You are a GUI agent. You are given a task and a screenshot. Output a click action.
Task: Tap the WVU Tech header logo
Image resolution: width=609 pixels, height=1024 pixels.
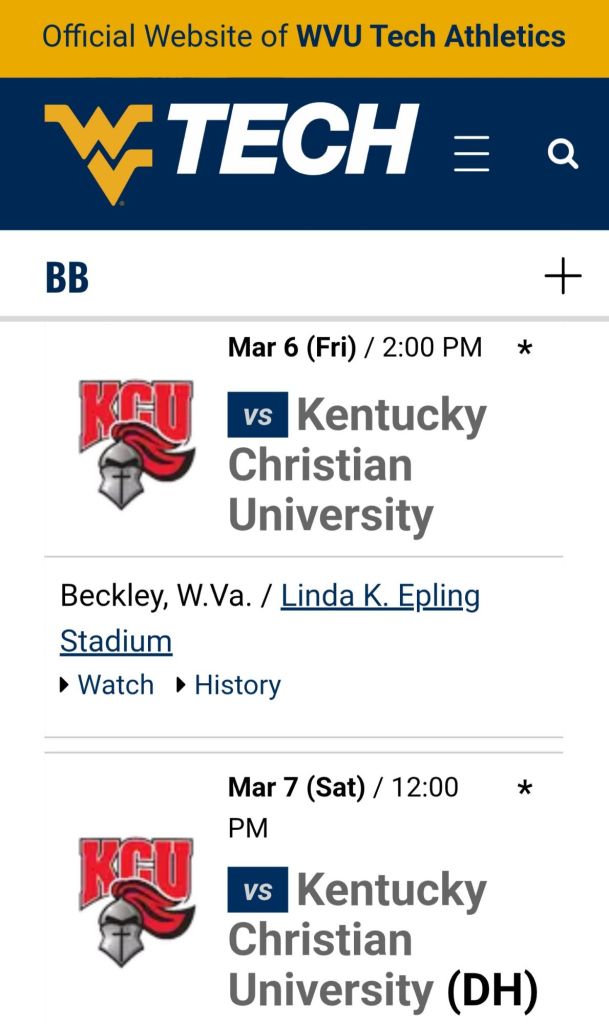click(x=231, y=152)
